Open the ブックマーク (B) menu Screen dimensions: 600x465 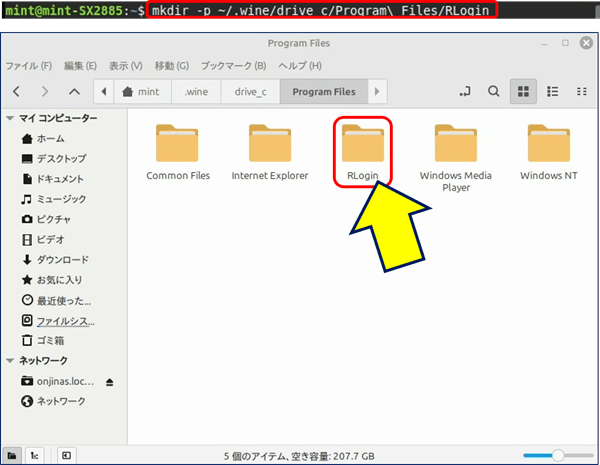click(x=233, y=66)
